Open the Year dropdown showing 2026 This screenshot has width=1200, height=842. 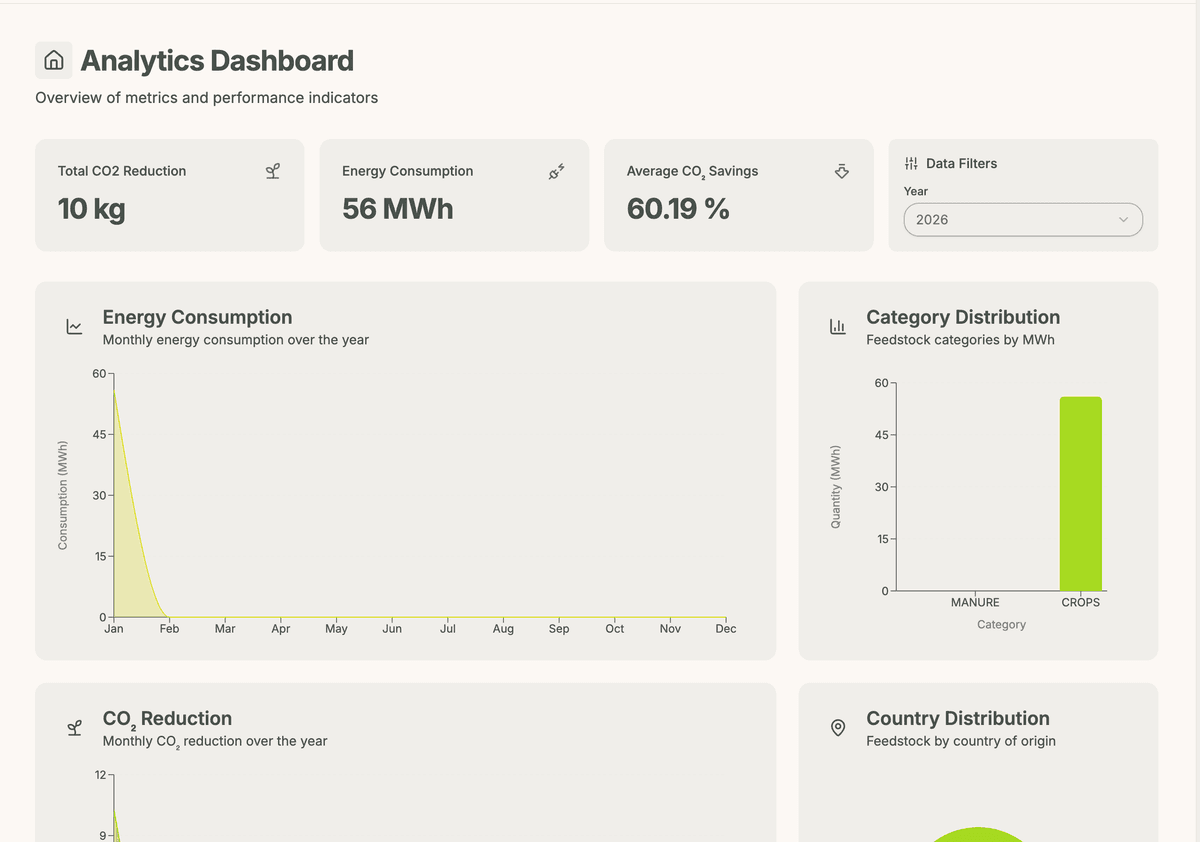[1023, 219]
